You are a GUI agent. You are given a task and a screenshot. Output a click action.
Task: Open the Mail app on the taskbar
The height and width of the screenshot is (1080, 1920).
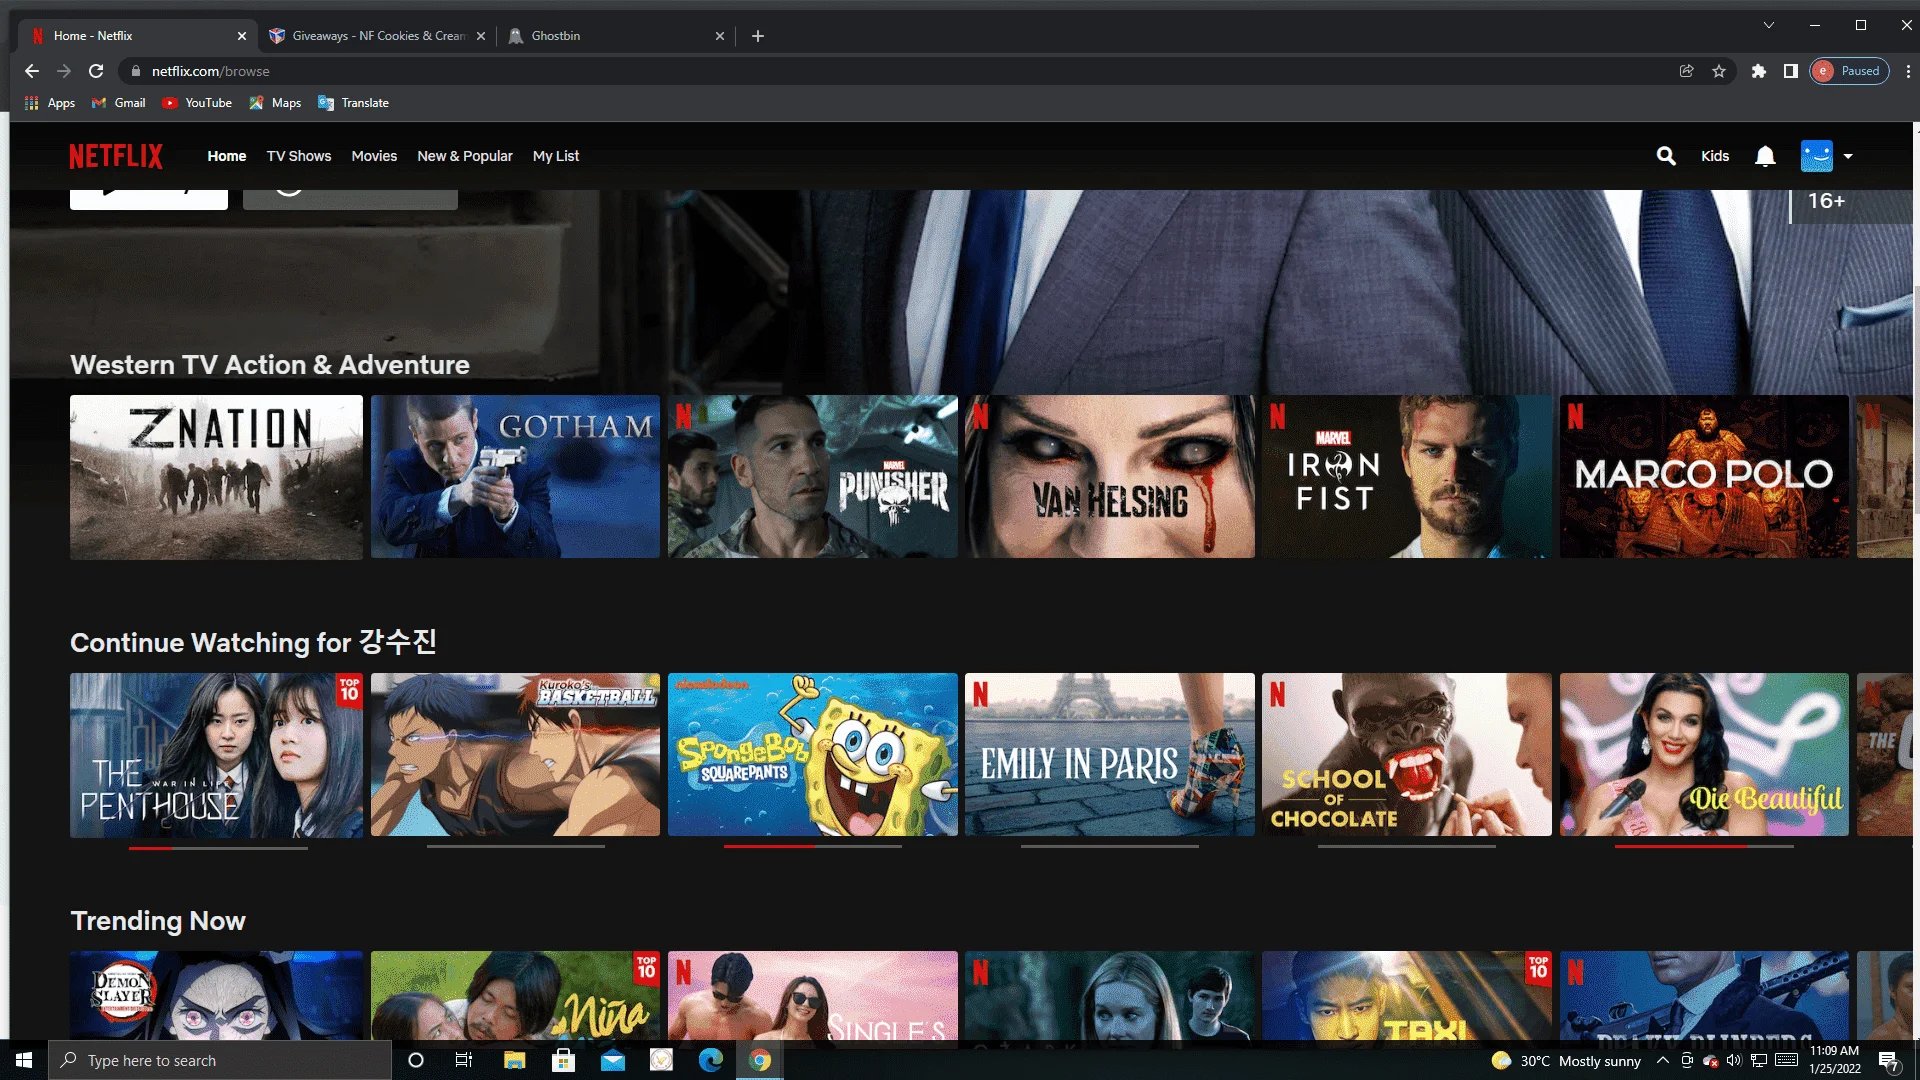613,1060
